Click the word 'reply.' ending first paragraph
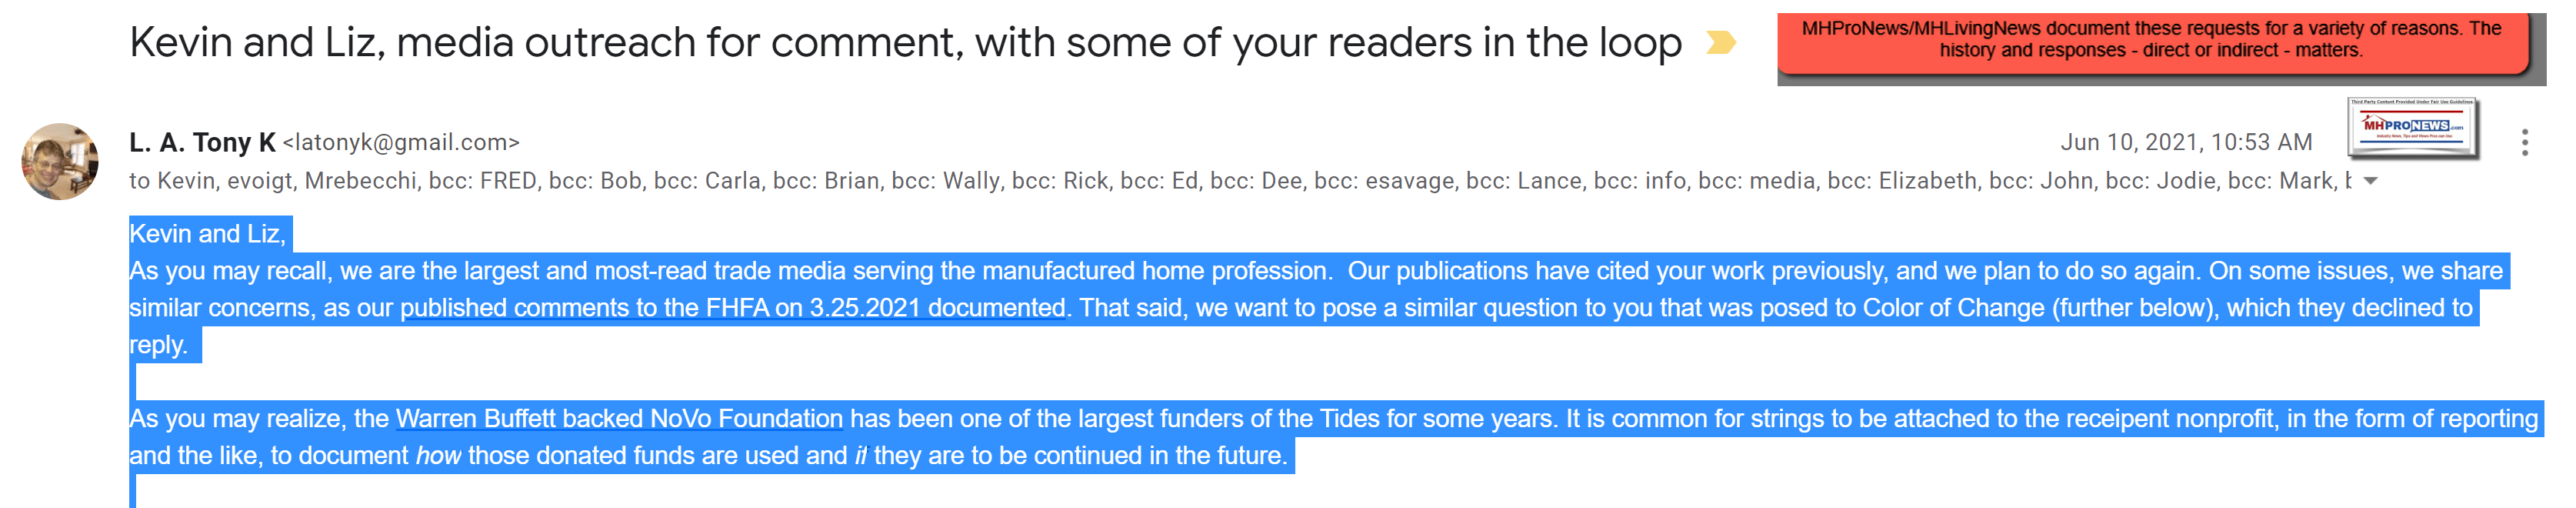2576x508 pixels. click(x=159, y=345)
